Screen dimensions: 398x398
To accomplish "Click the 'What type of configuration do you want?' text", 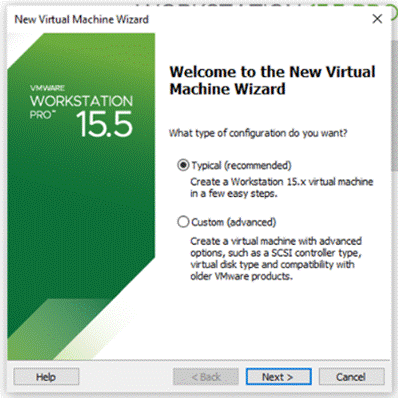I will pyautogui.click(x=258, y=133).
